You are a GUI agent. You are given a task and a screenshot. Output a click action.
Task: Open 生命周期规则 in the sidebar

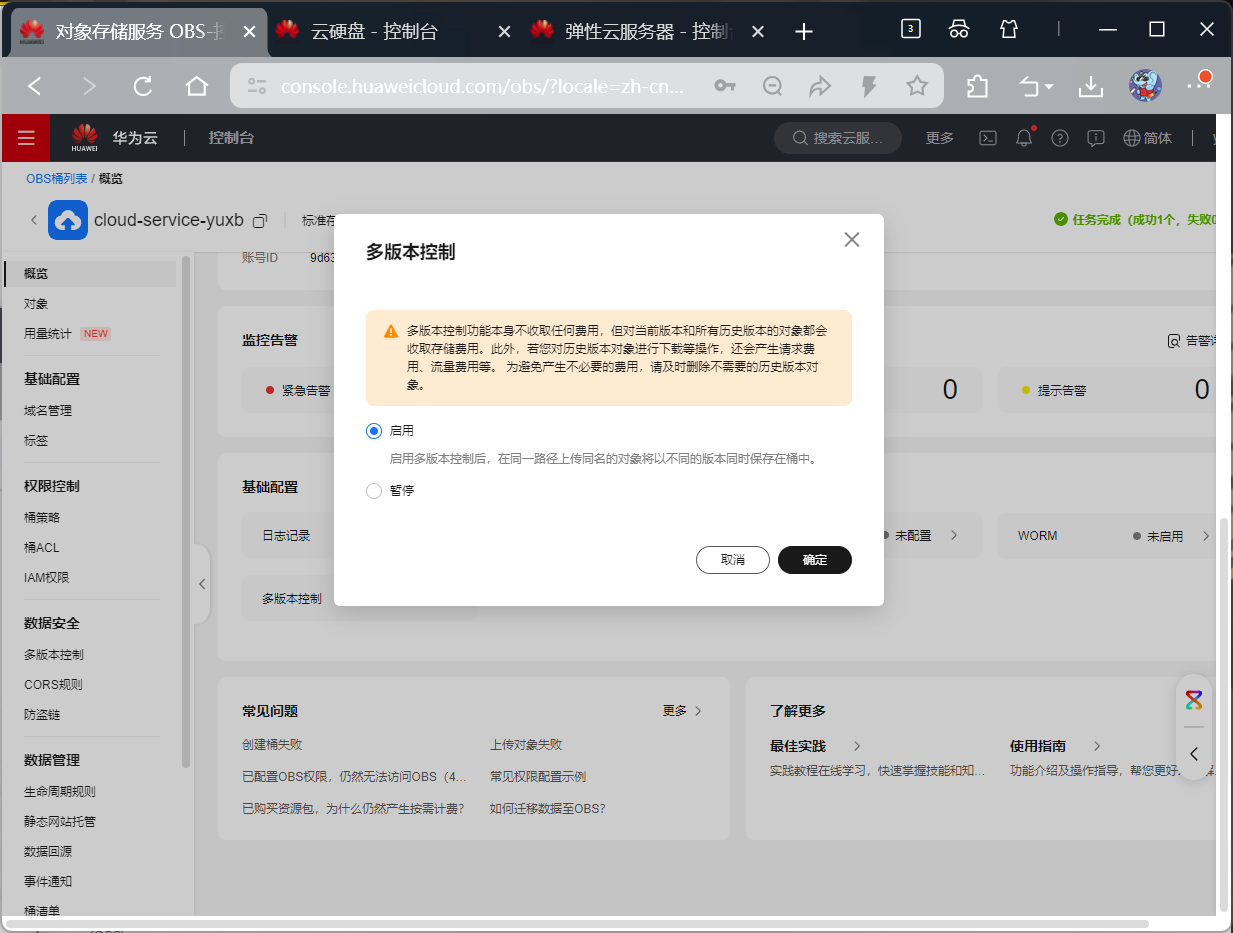[x=60, y=791]
